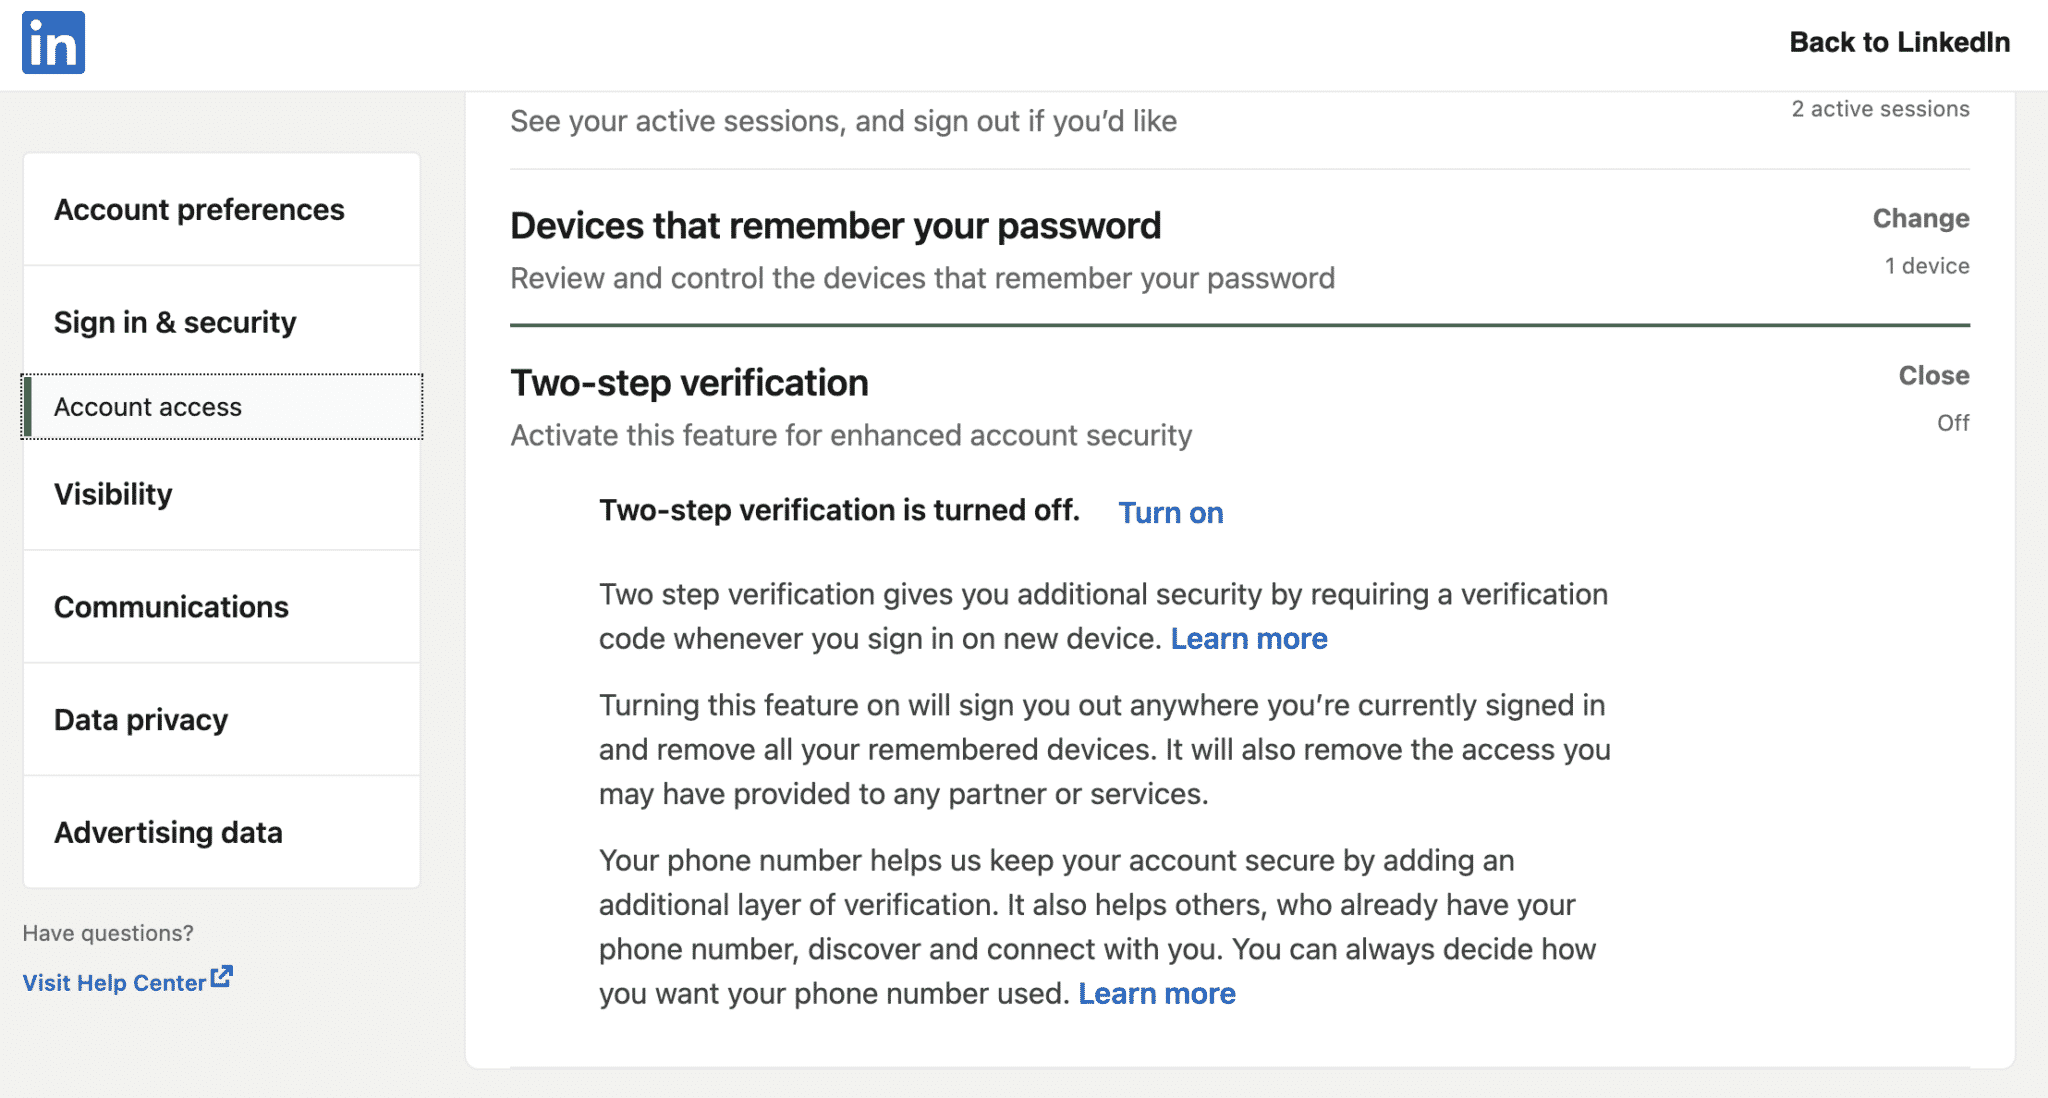
Task: Open the Communications settings section
Action: pyautogui.click(x=221, y=607)
